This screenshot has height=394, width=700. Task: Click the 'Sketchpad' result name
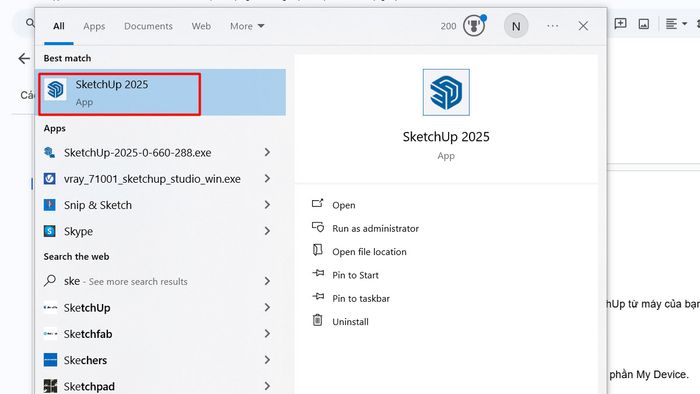coord(89,386)
